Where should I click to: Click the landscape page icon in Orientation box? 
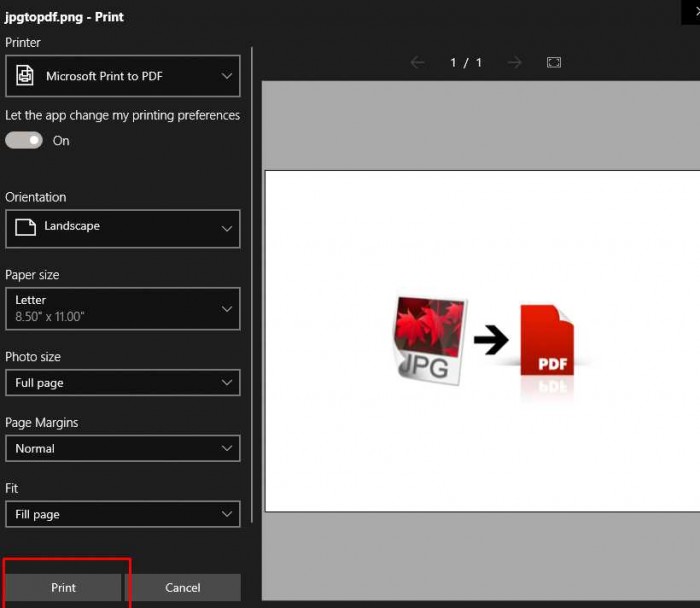25,227
